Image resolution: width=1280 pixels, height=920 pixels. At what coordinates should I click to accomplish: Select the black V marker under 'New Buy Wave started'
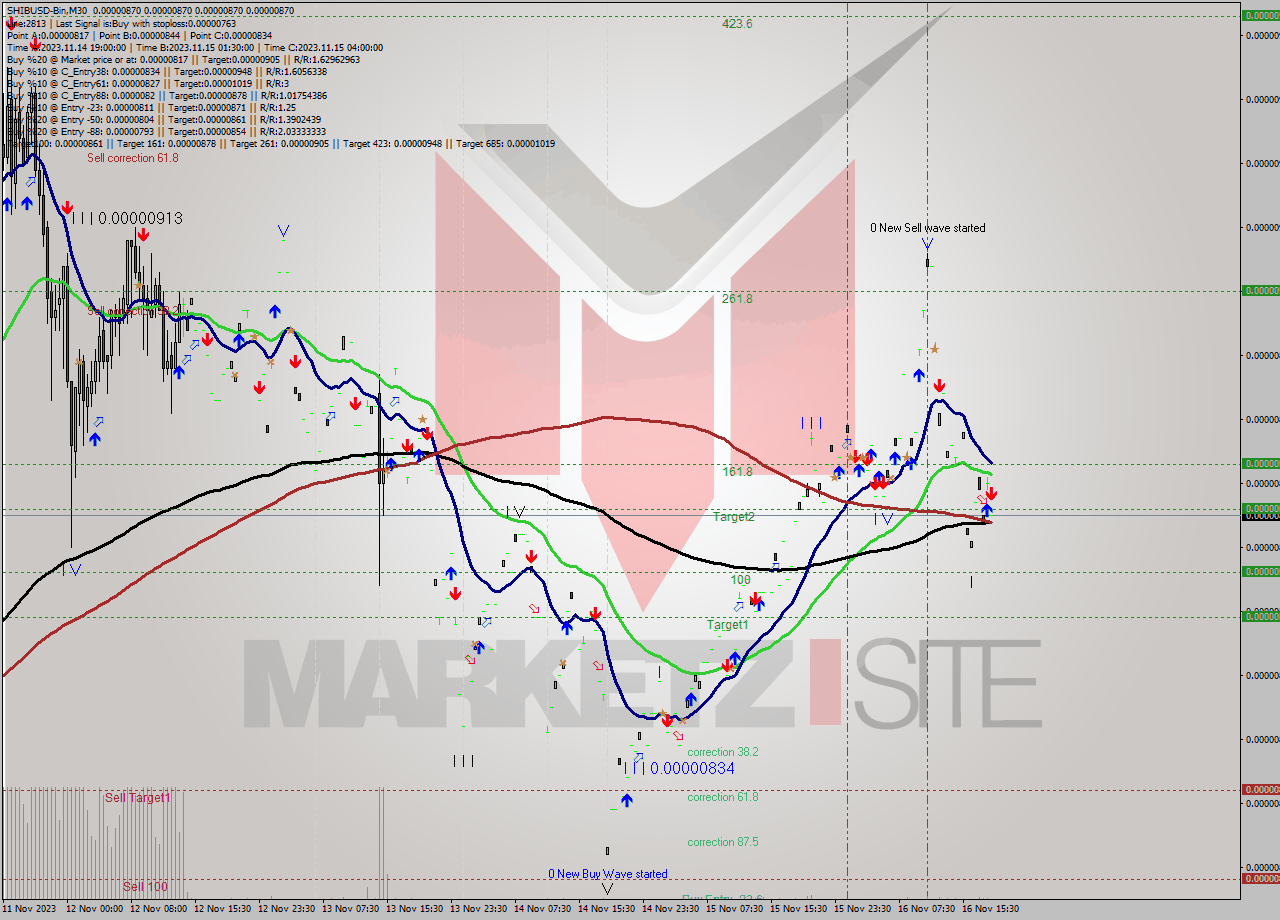607,888
